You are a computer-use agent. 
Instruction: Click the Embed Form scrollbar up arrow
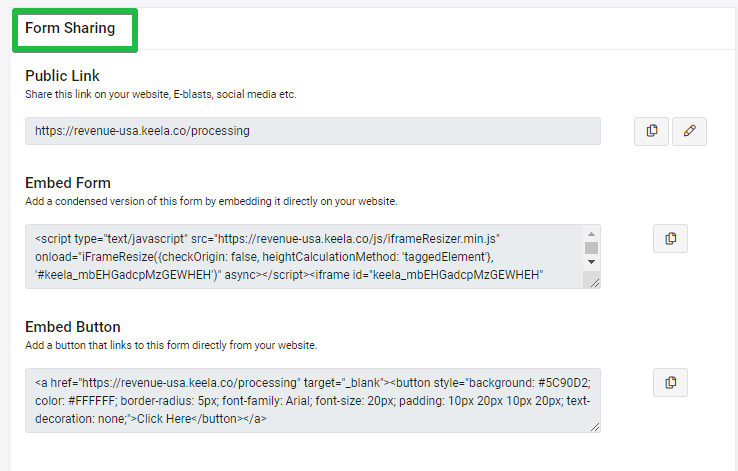[x=591, y=234]
